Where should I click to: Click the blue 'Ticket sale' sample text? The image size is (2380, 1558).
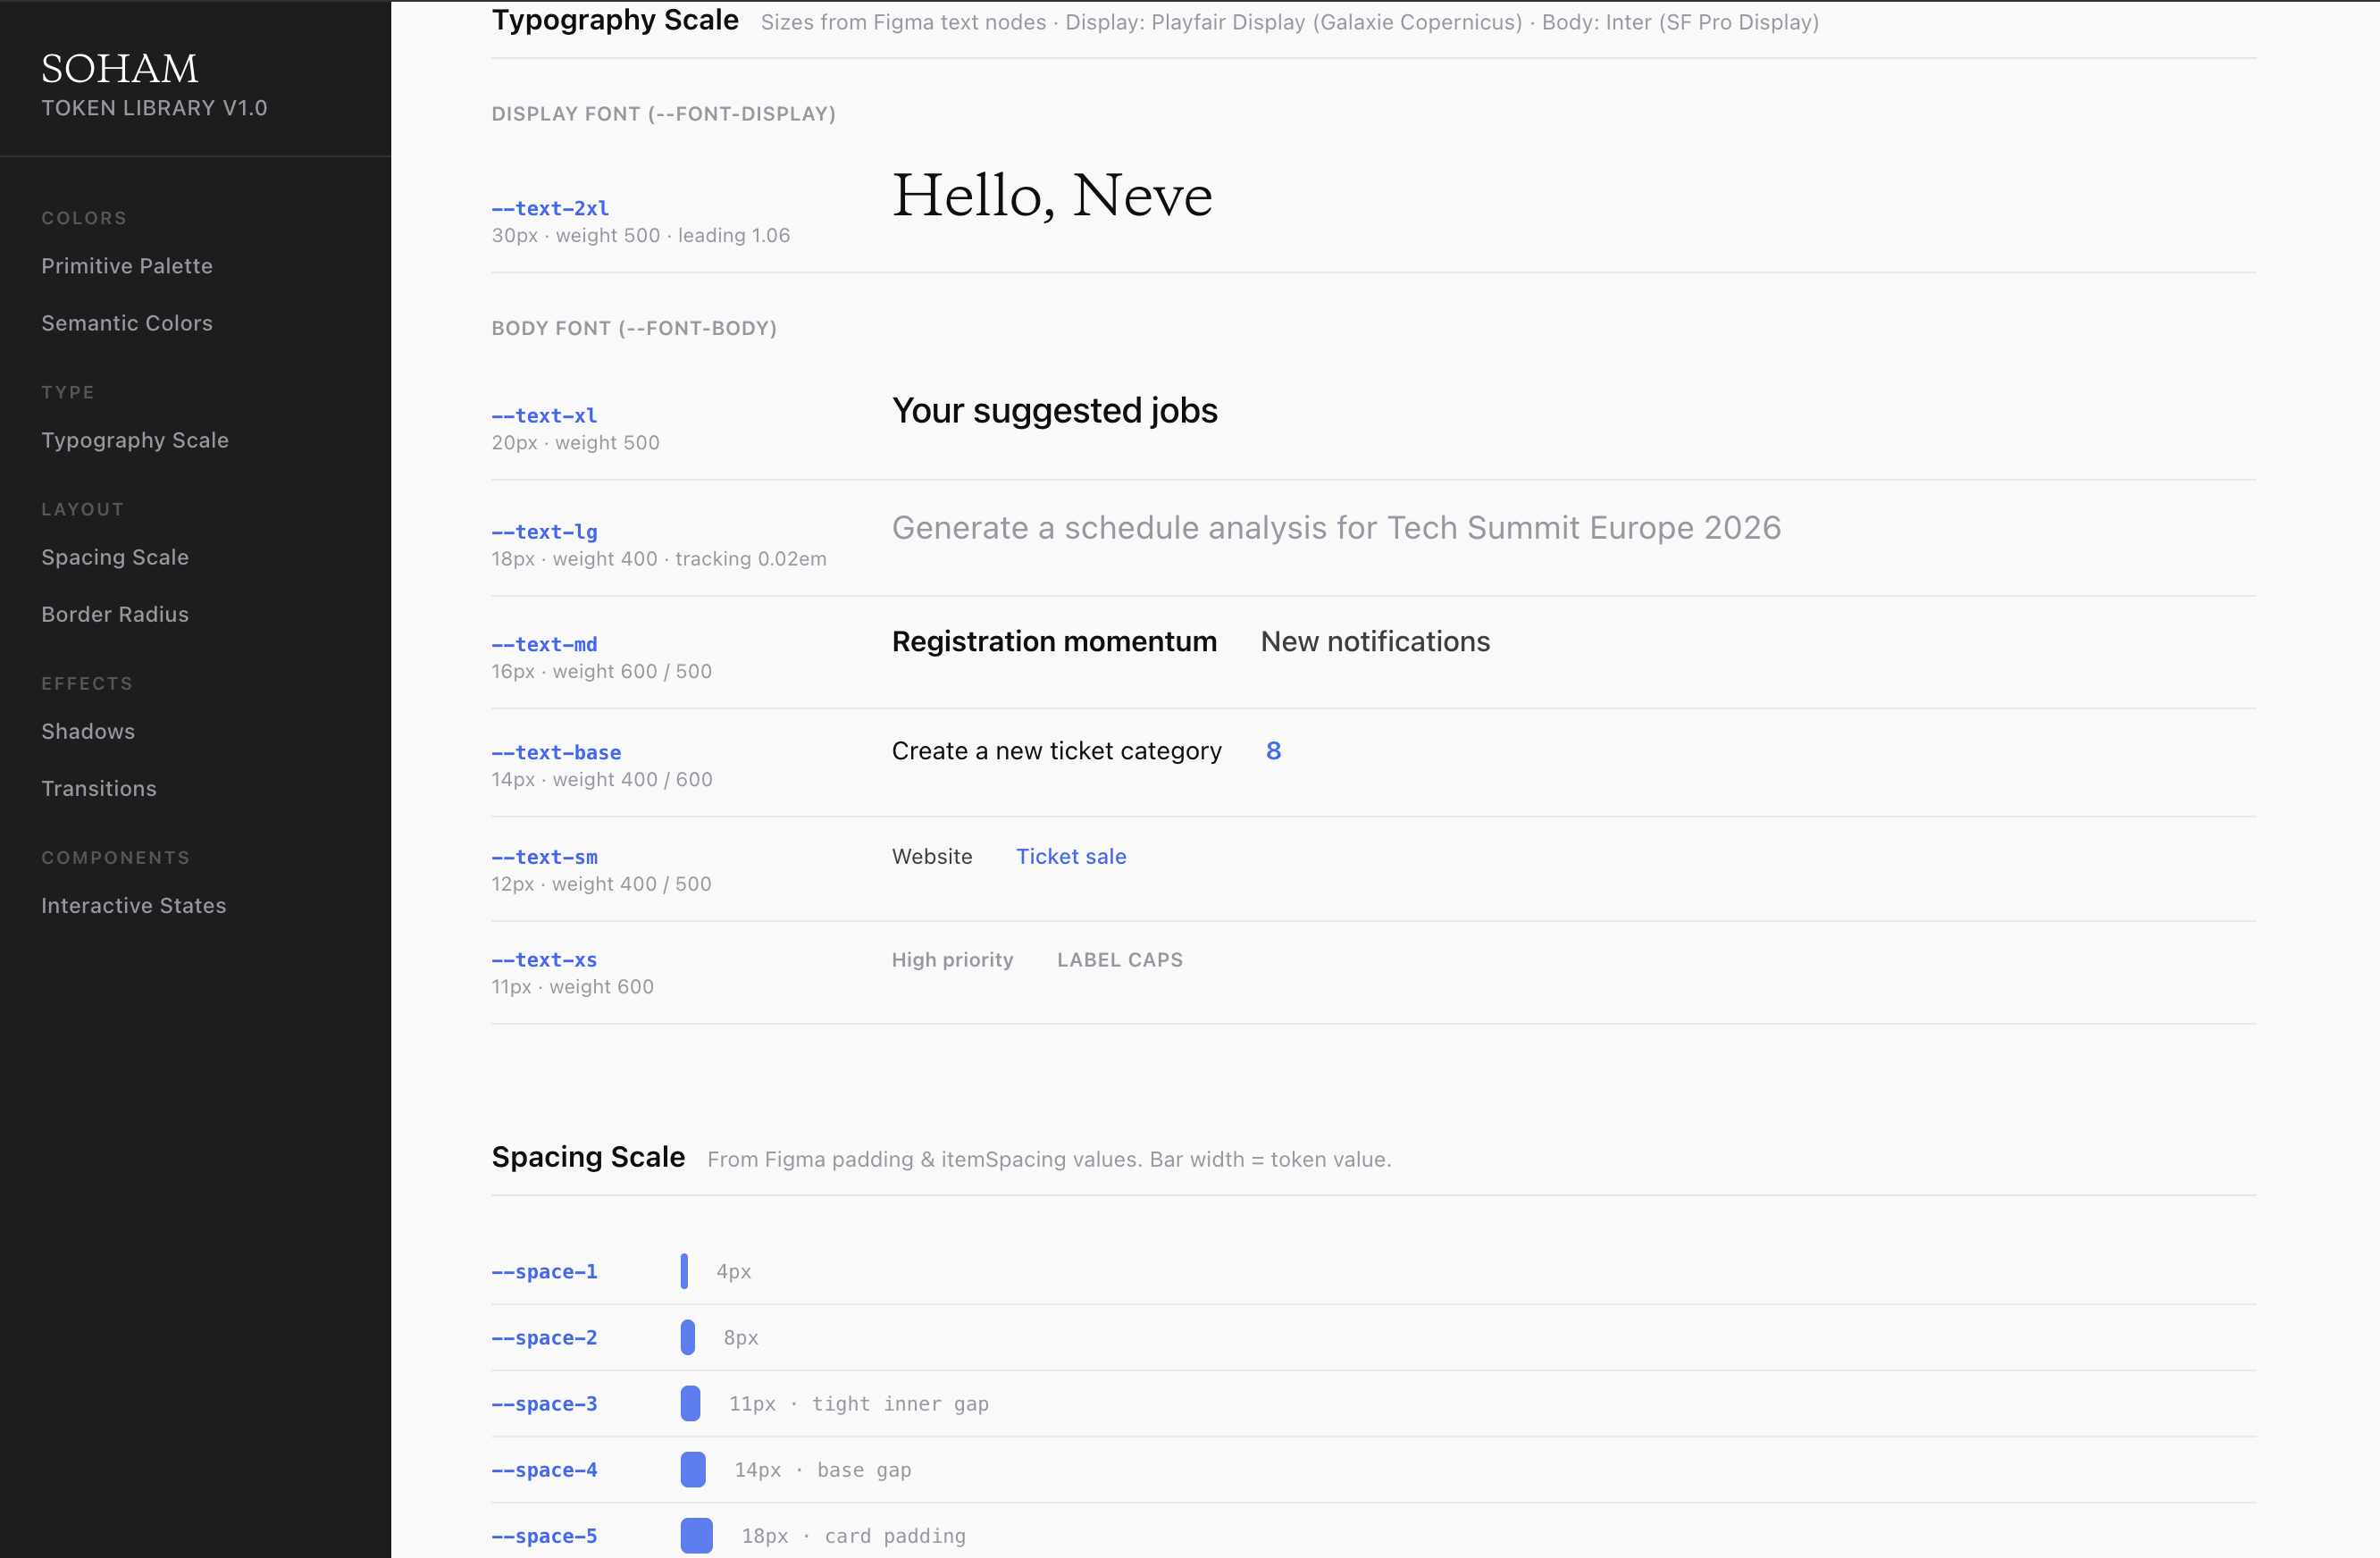1071,856
